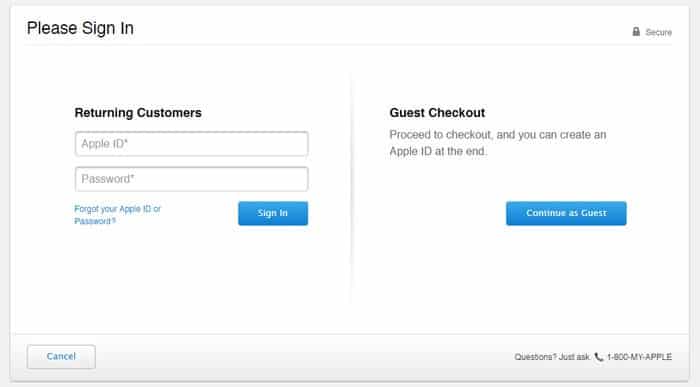Click into the Apple ID field
The height and width of the screenshot is (387, 700).
tap(192, 144)
